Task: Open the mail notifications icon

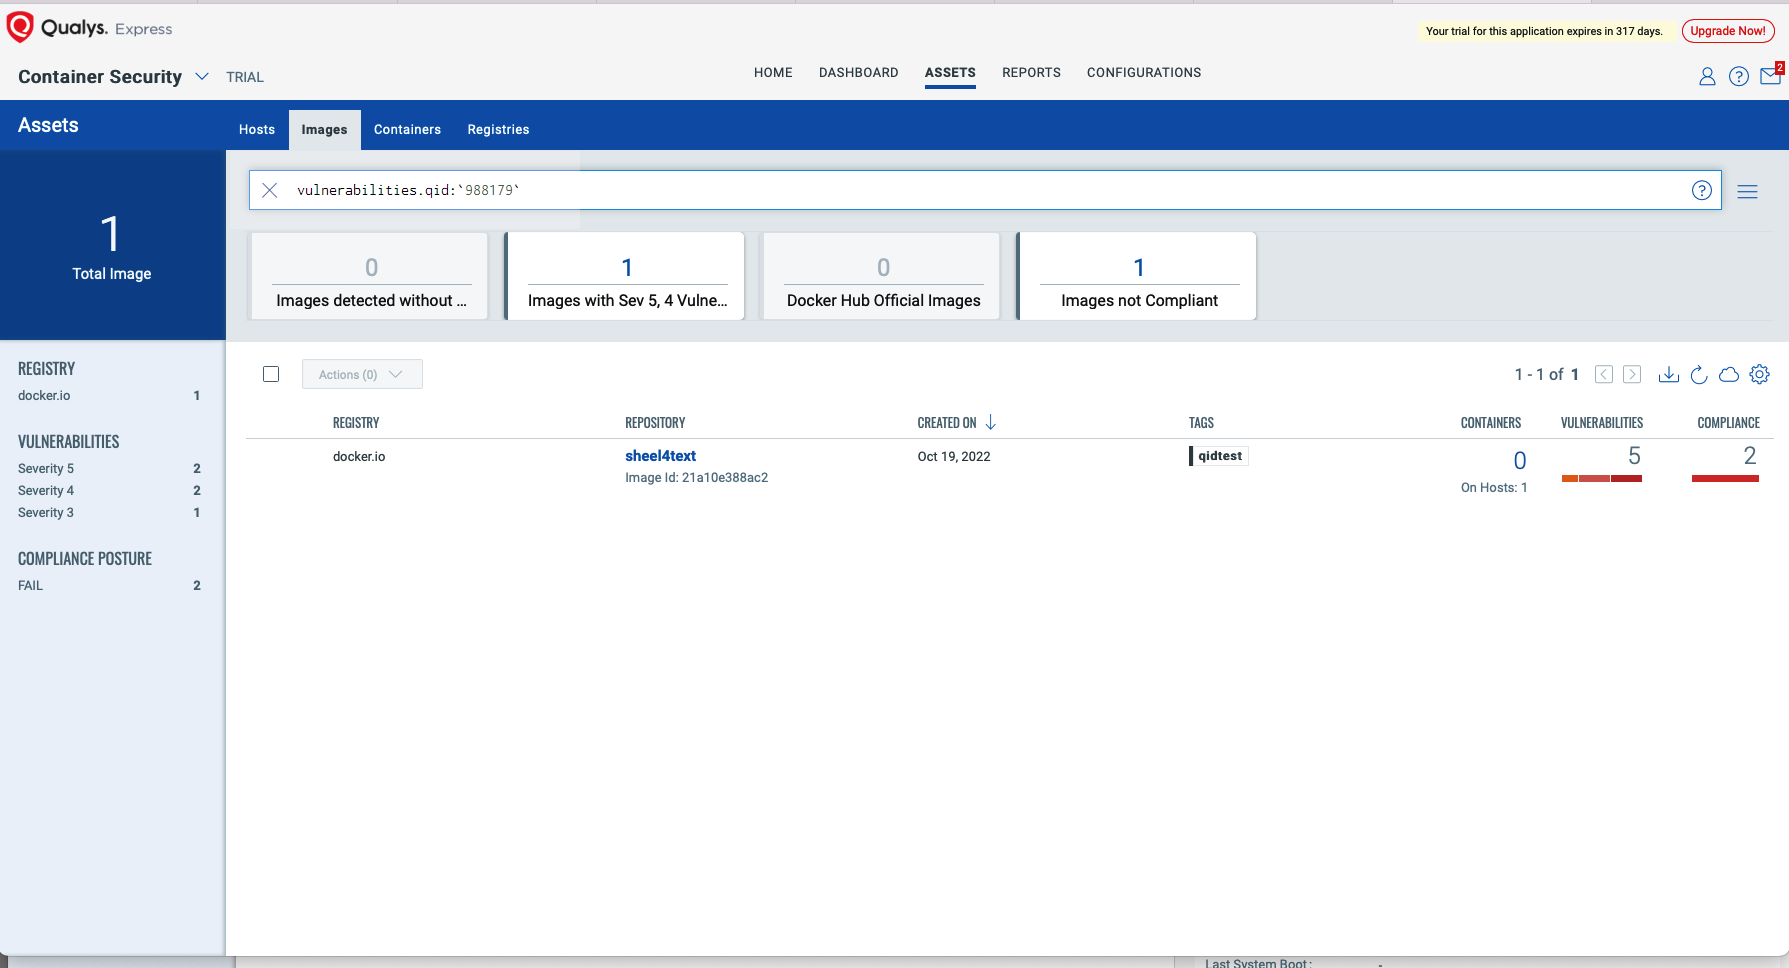Action: [1771, 75]
